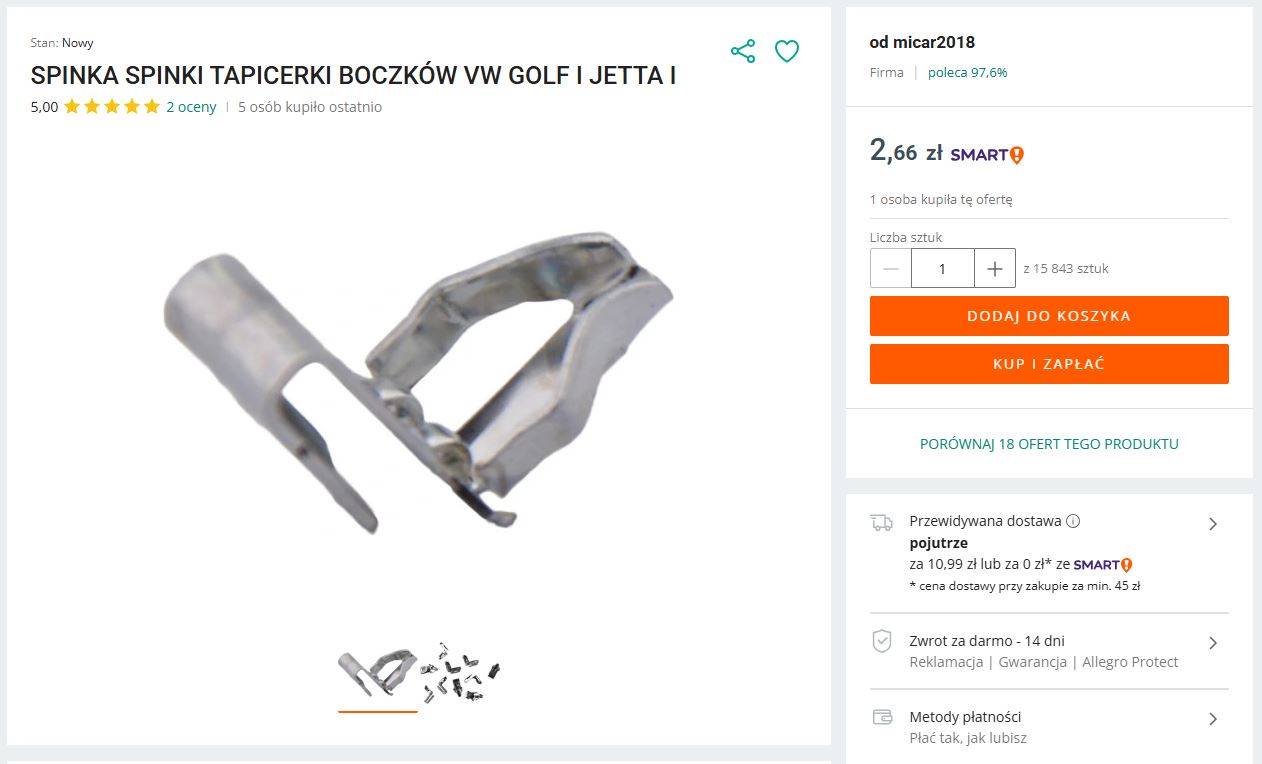Screen dimensions: 1262x764
Task: Select the second product thumbnail with multiple clips
Action: pyautogui.click(x=459, y=670)
